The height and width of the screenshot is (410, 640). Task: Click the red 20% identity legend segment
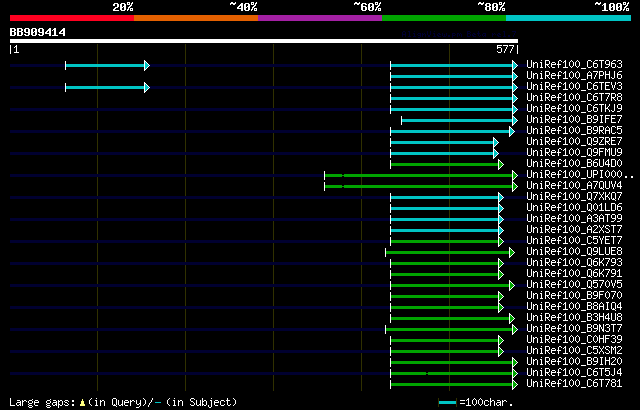72,18
